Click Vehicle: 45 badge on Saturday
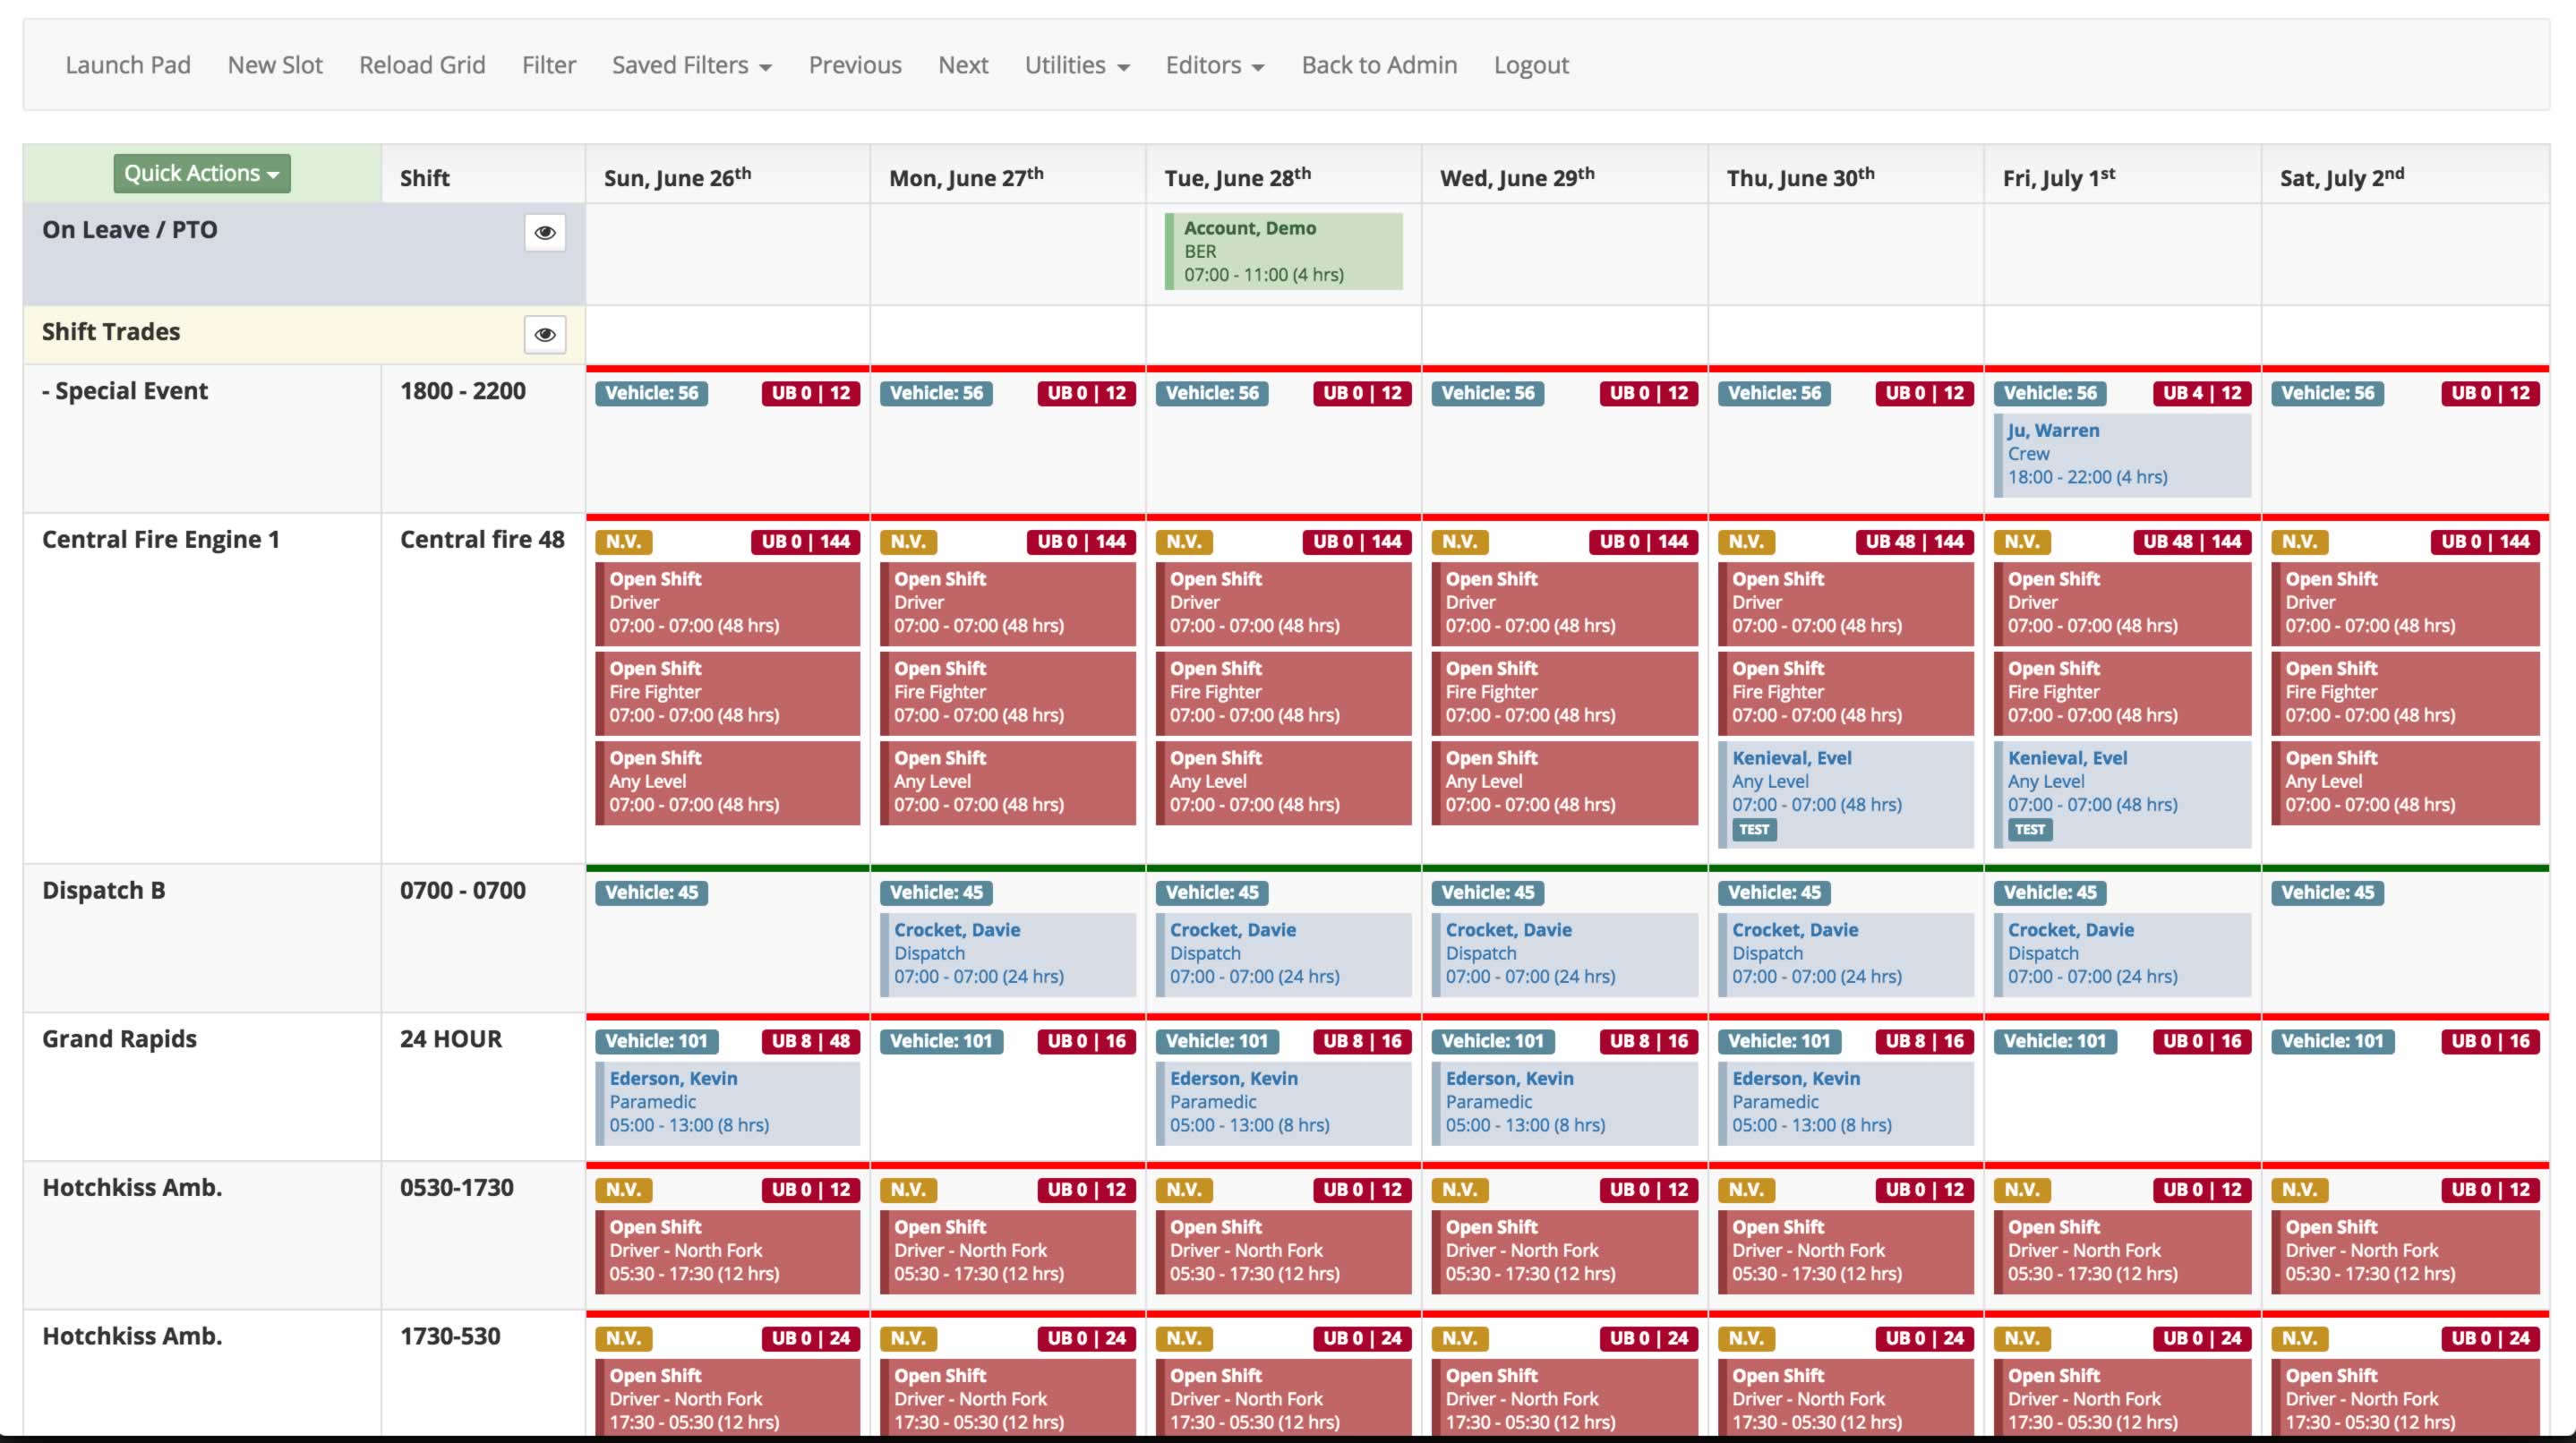Screen dimensions: 2576x1443 pyautogui.click(x=2328, y=892)
